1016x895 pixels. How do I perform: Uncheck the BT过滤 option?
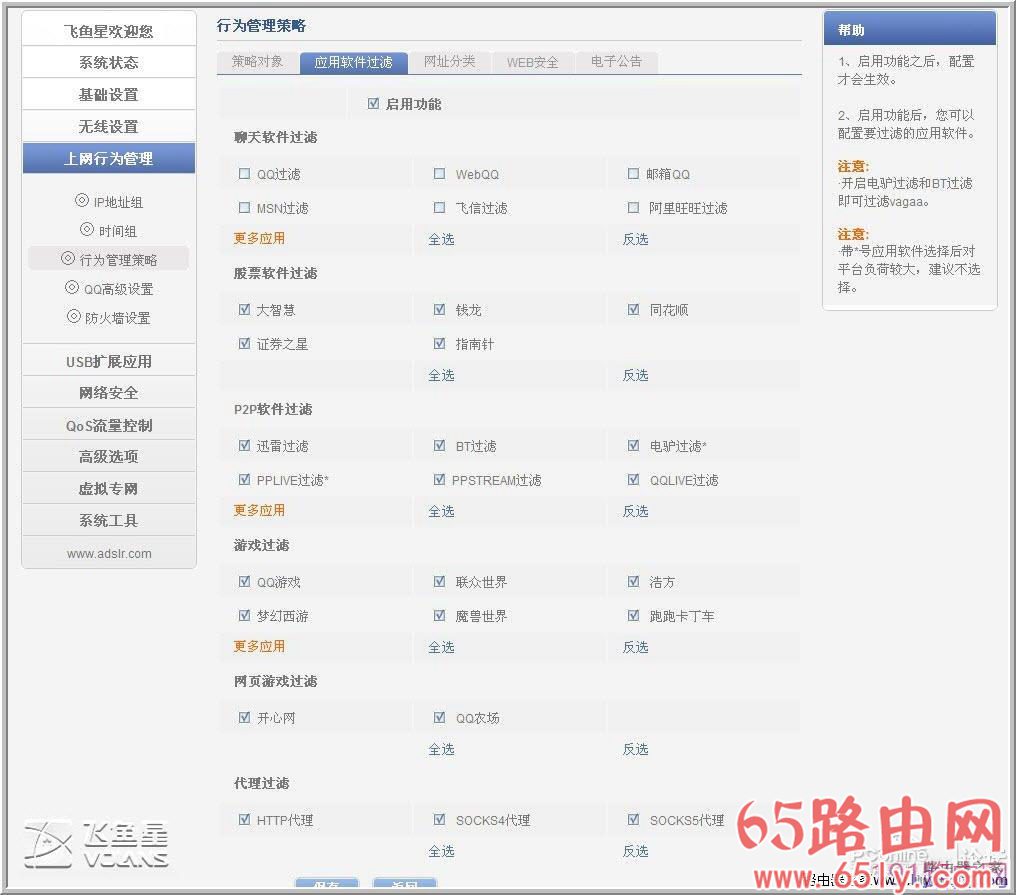click(439, 445)
